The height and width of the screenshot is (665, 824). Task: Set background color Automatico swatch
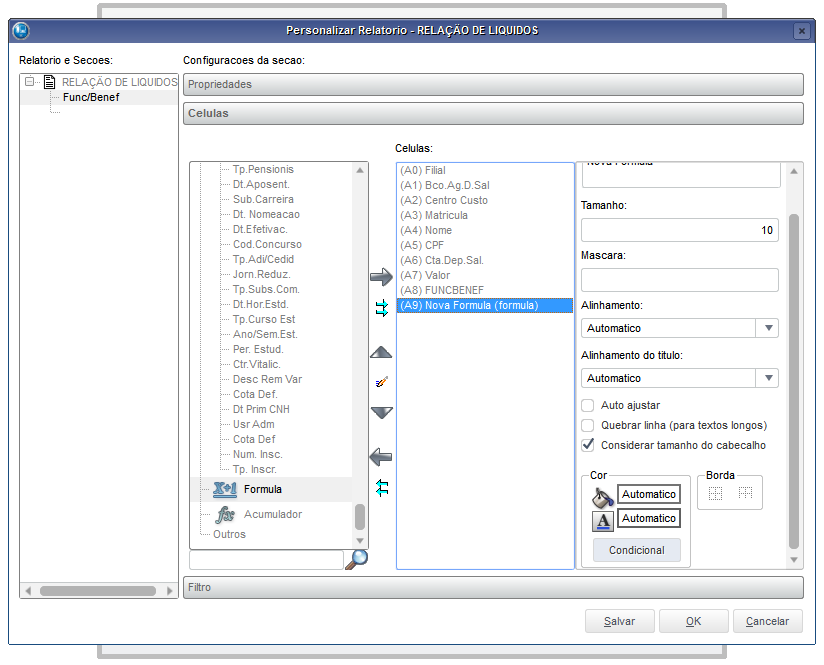[x=648, y=494]
